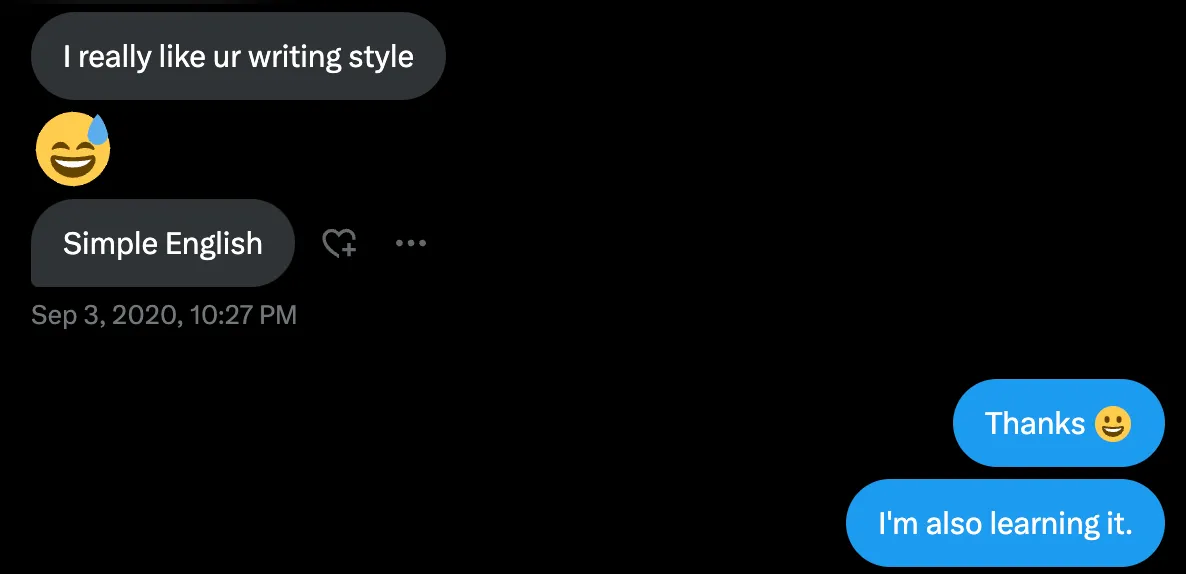Click the blue "Thanks" reply bubble

(x=1058, y=423)
